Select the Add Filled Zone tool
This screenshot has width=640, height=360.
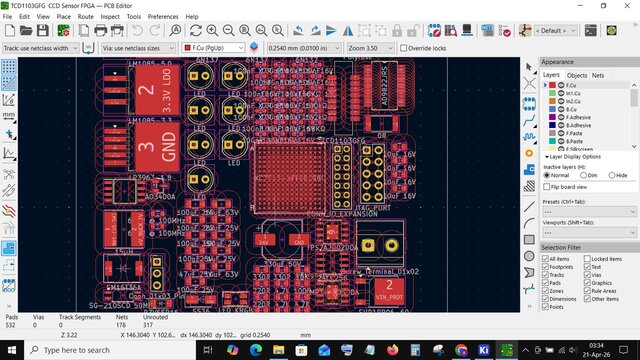coord(529,169)
